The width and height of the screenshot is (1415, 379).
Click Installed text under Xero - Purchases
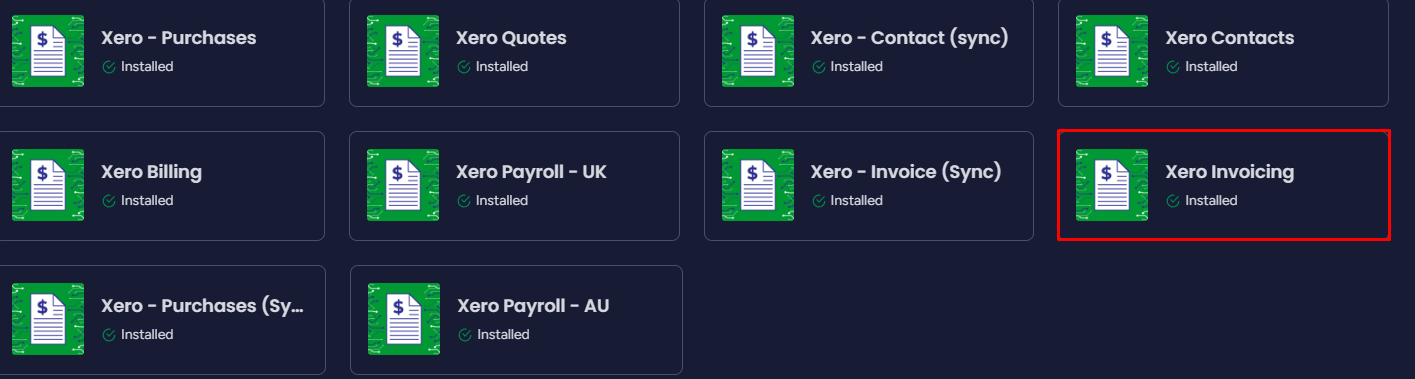click(147, 67)
